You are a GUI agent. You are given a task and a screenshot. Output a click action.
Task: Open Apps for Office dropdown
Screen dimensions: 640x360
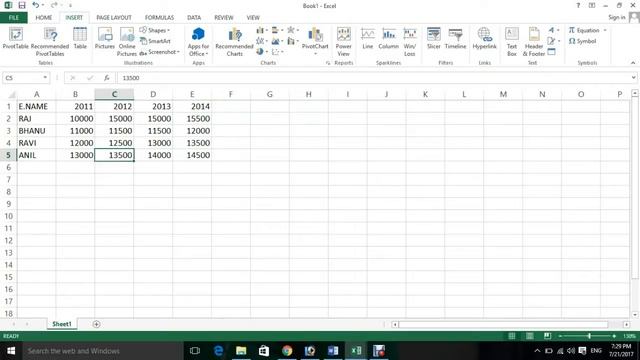click(198, 42)
